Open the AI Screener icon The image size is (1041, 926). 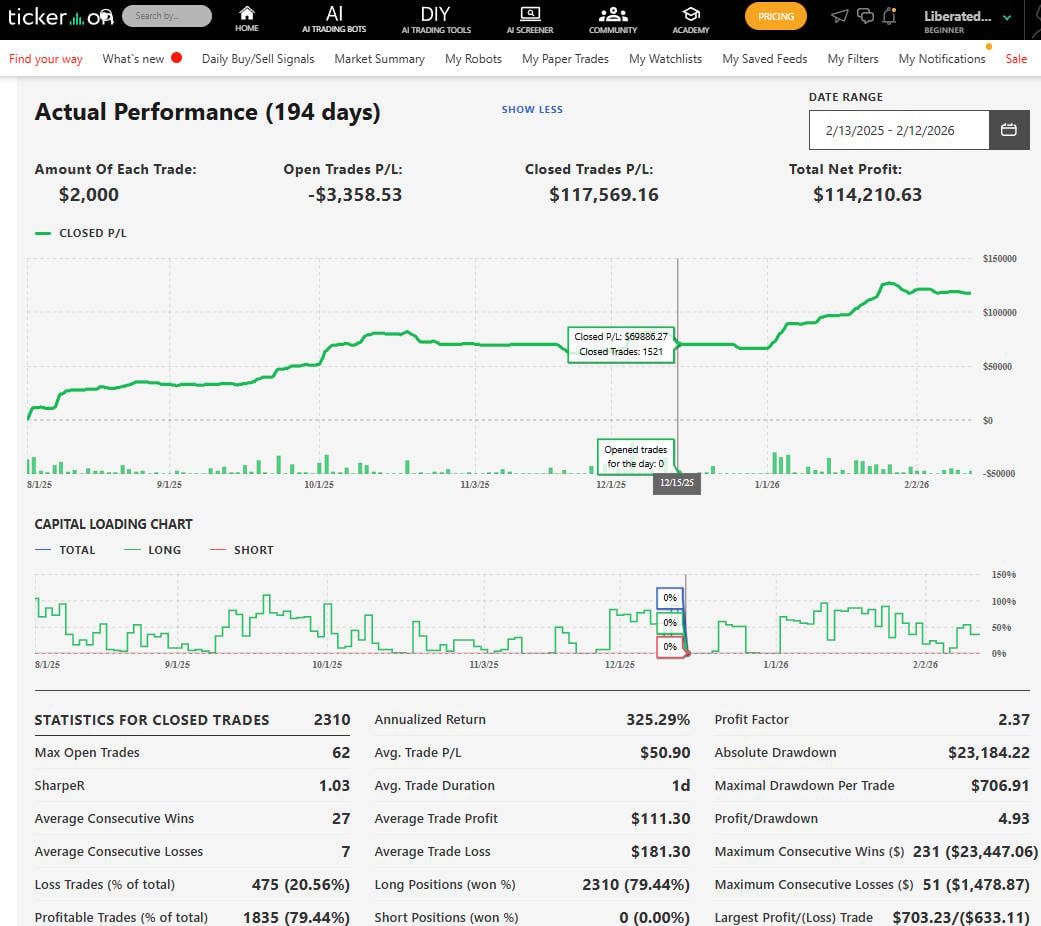[x=530, y=19]
